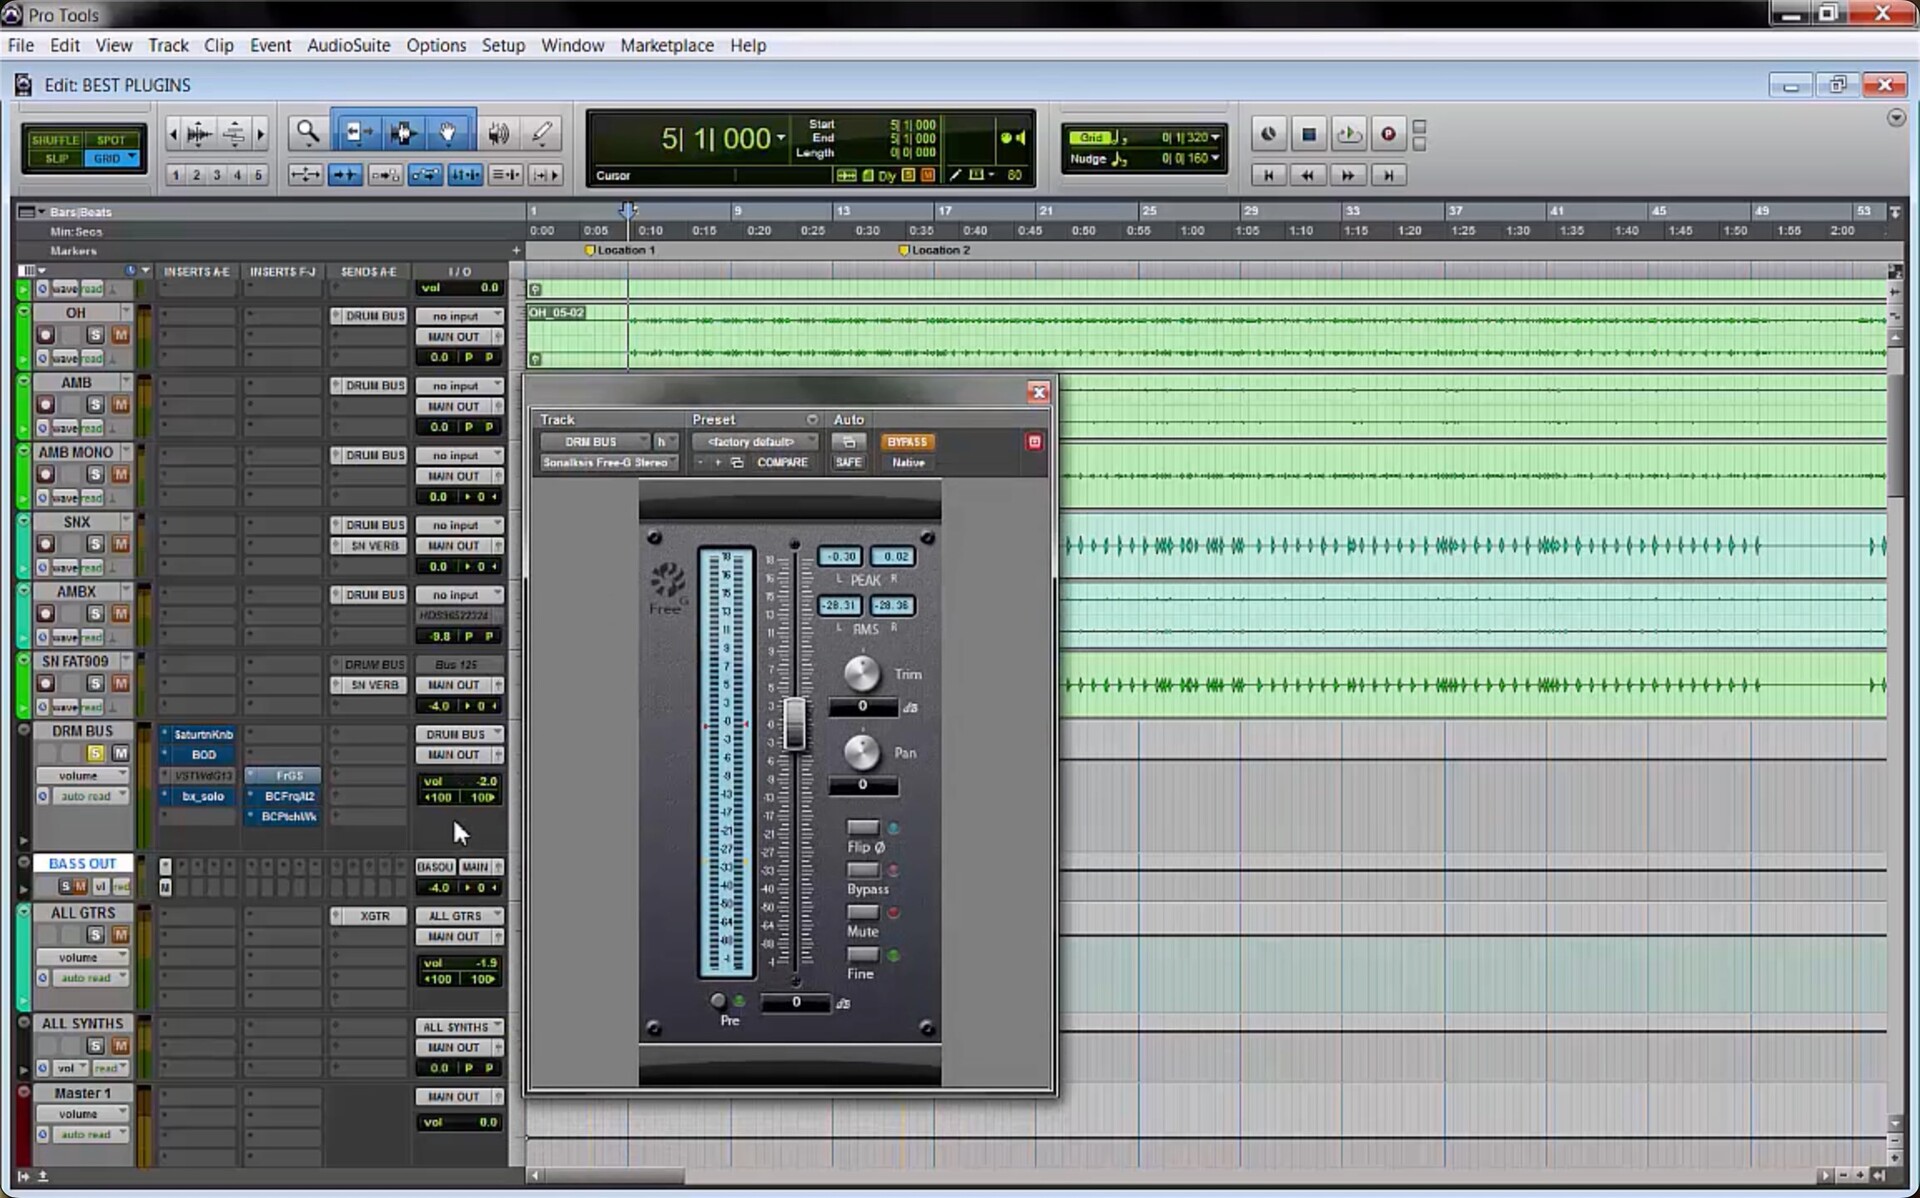Open Grid value dropdown

[1215, 137]
